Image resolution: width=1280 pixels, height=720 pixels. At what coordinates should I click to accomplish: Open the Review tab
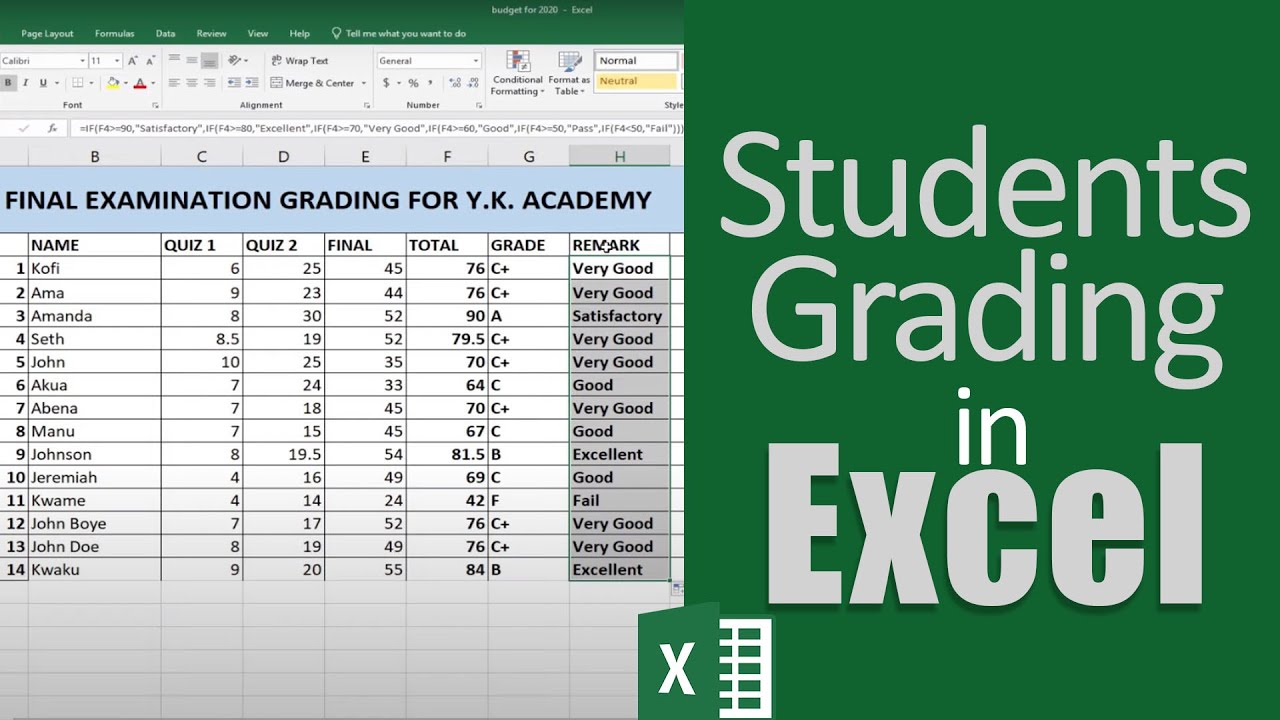[x=211, y=33]
